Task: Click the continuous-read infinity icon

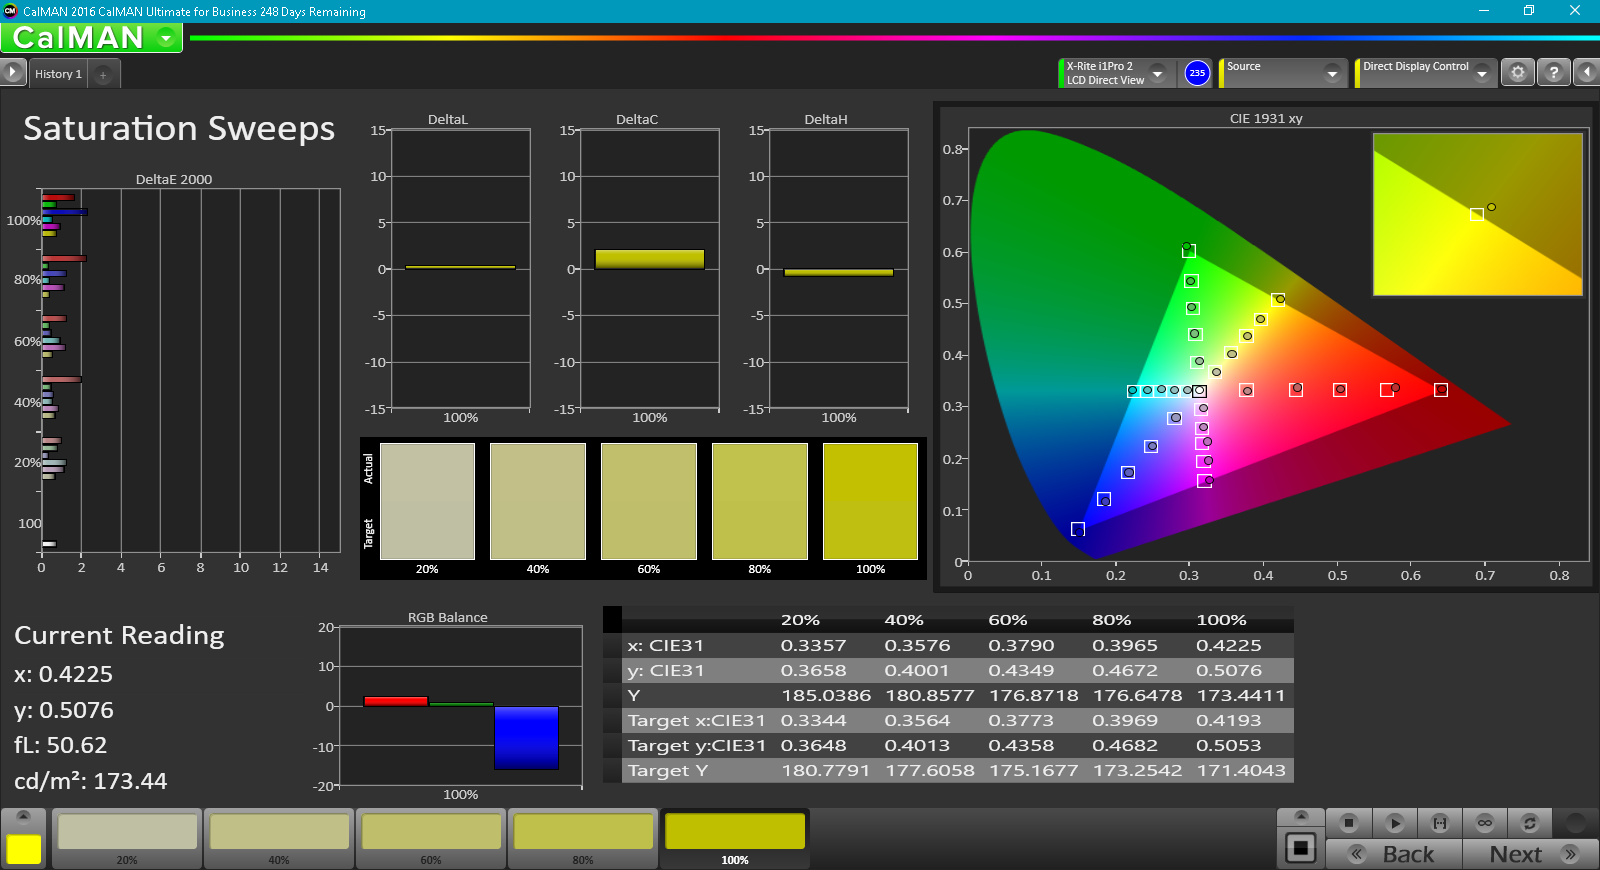Action: pyautogui.click(x=1485, y=823)
